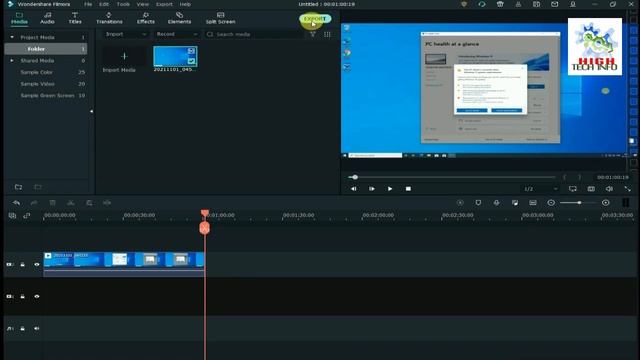Viewport: 640px width, 360px height.
Task: Open the File menu
Action: [88, 4]
